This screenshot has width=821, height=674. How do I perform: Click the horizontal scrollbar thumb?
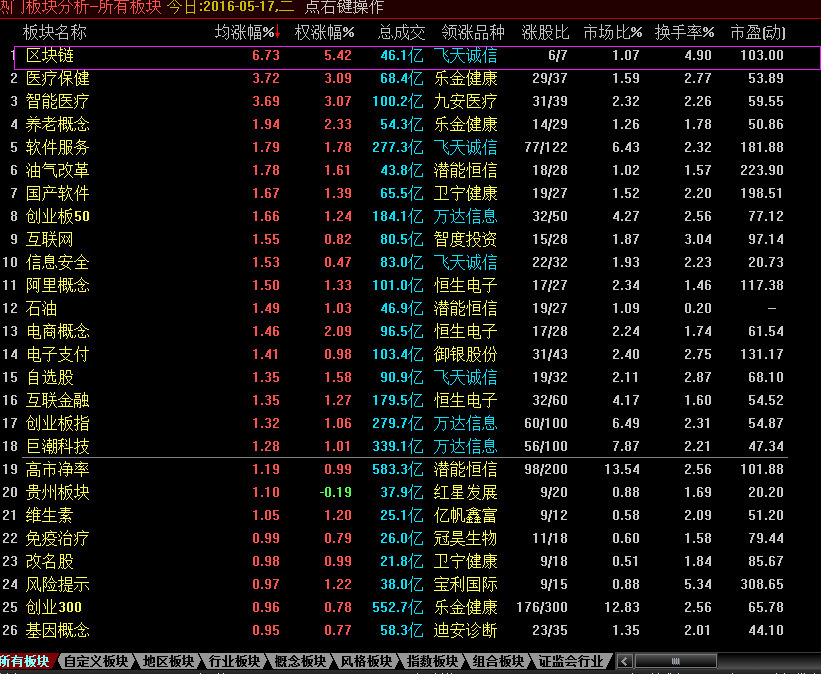675,661
